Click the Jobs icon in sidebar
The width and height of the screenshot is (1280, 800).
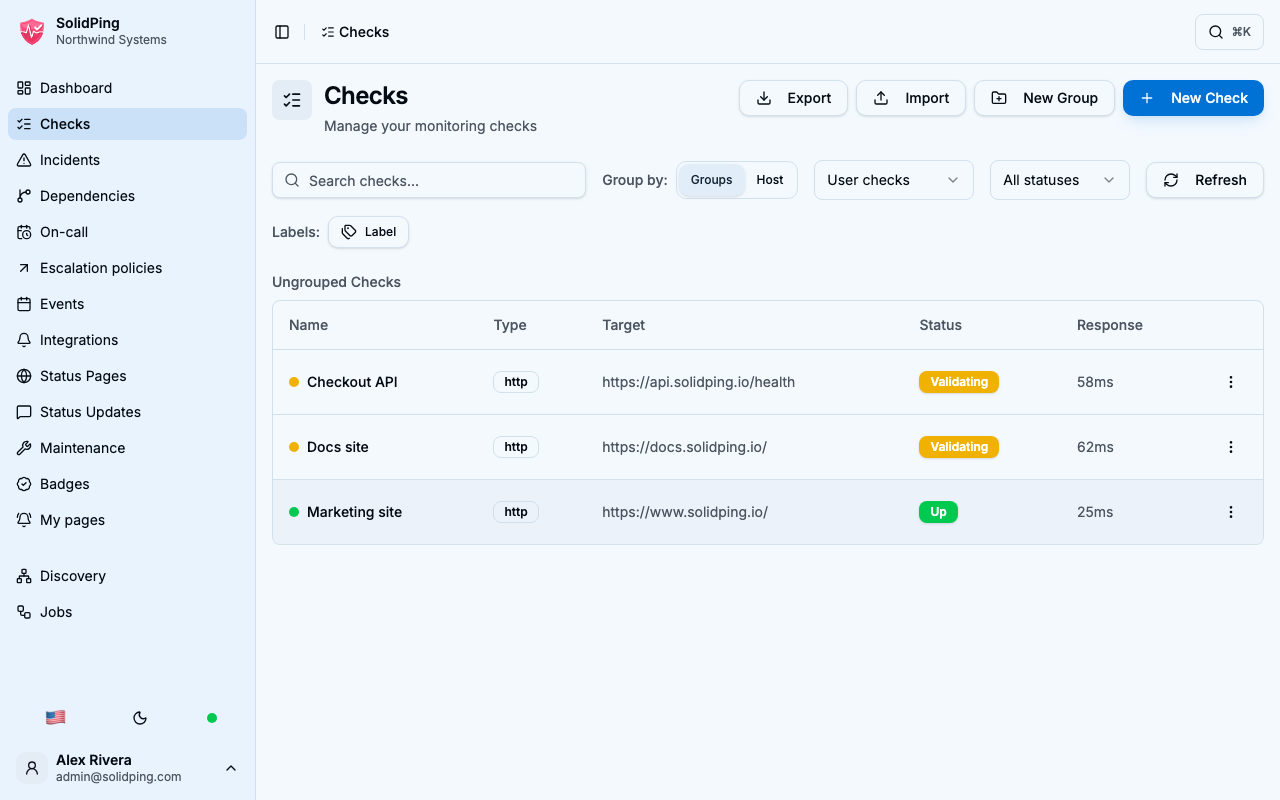coord(24,612)
